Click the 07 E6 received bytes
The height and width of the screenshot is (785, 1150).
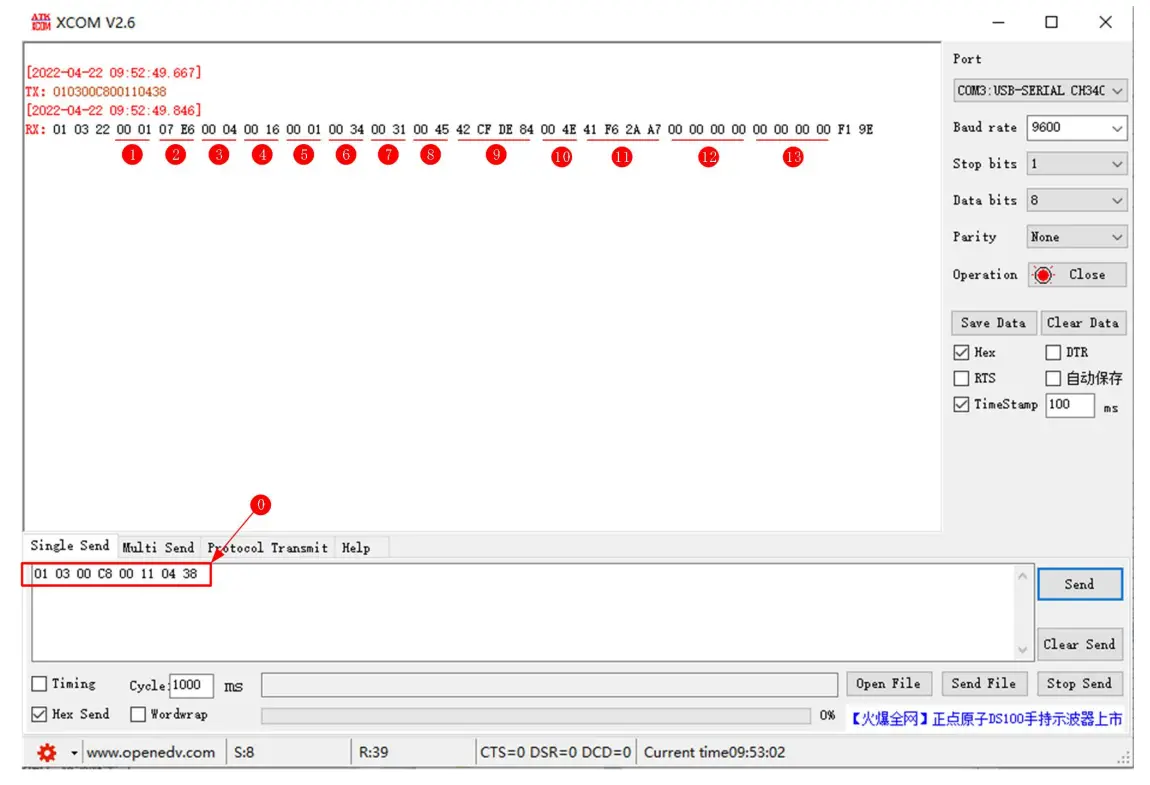(177, 130)
